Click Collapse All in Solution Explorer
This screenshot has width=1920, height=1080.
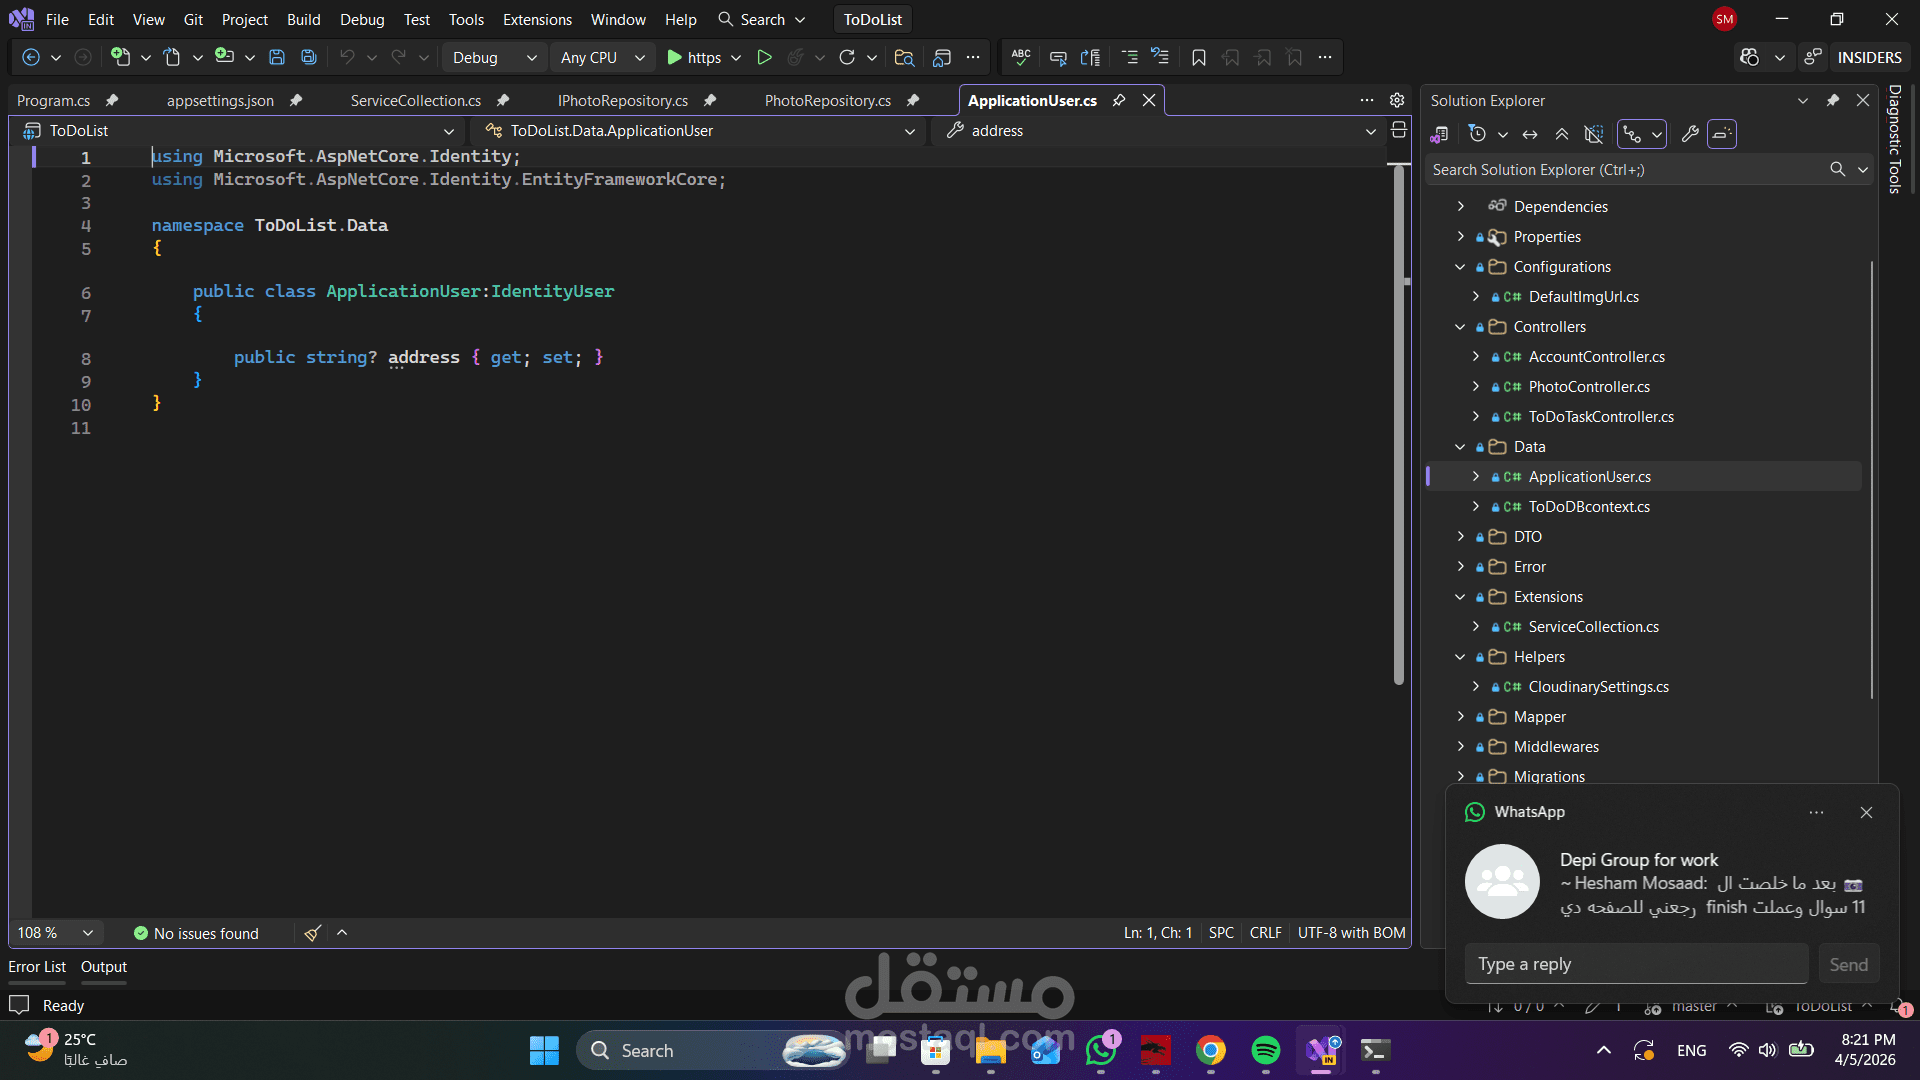pyautogui.click(x=1562, y=134)
